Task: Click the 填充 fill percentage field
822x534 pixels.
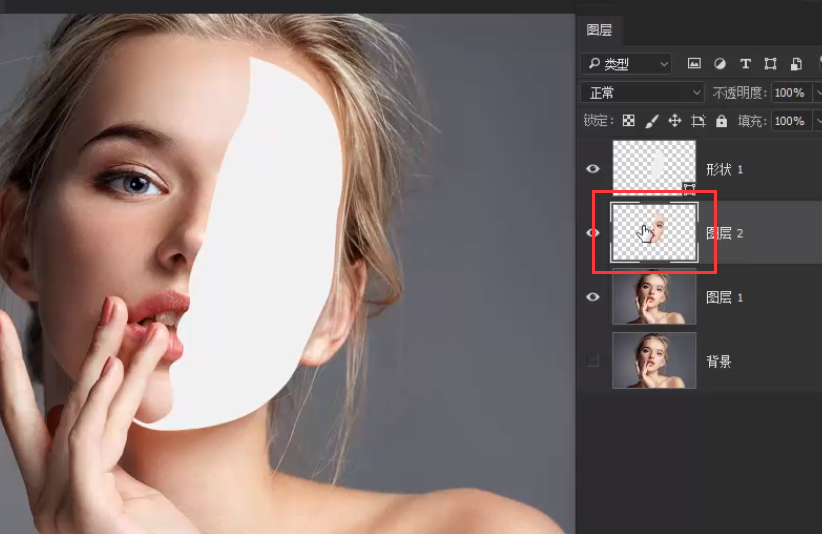Action: pyautogui.click(x=788, y=121)
